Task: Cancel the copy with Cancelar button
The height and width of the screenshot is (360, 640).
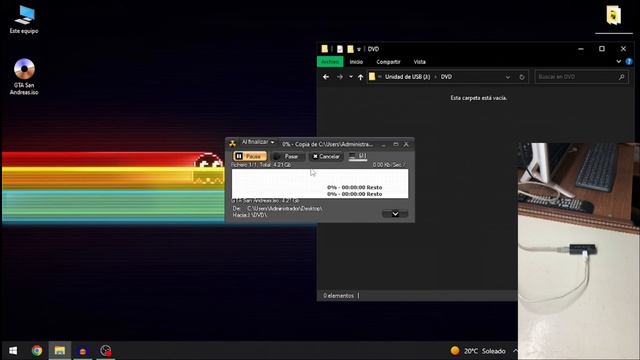Action: tap(326, 156)
